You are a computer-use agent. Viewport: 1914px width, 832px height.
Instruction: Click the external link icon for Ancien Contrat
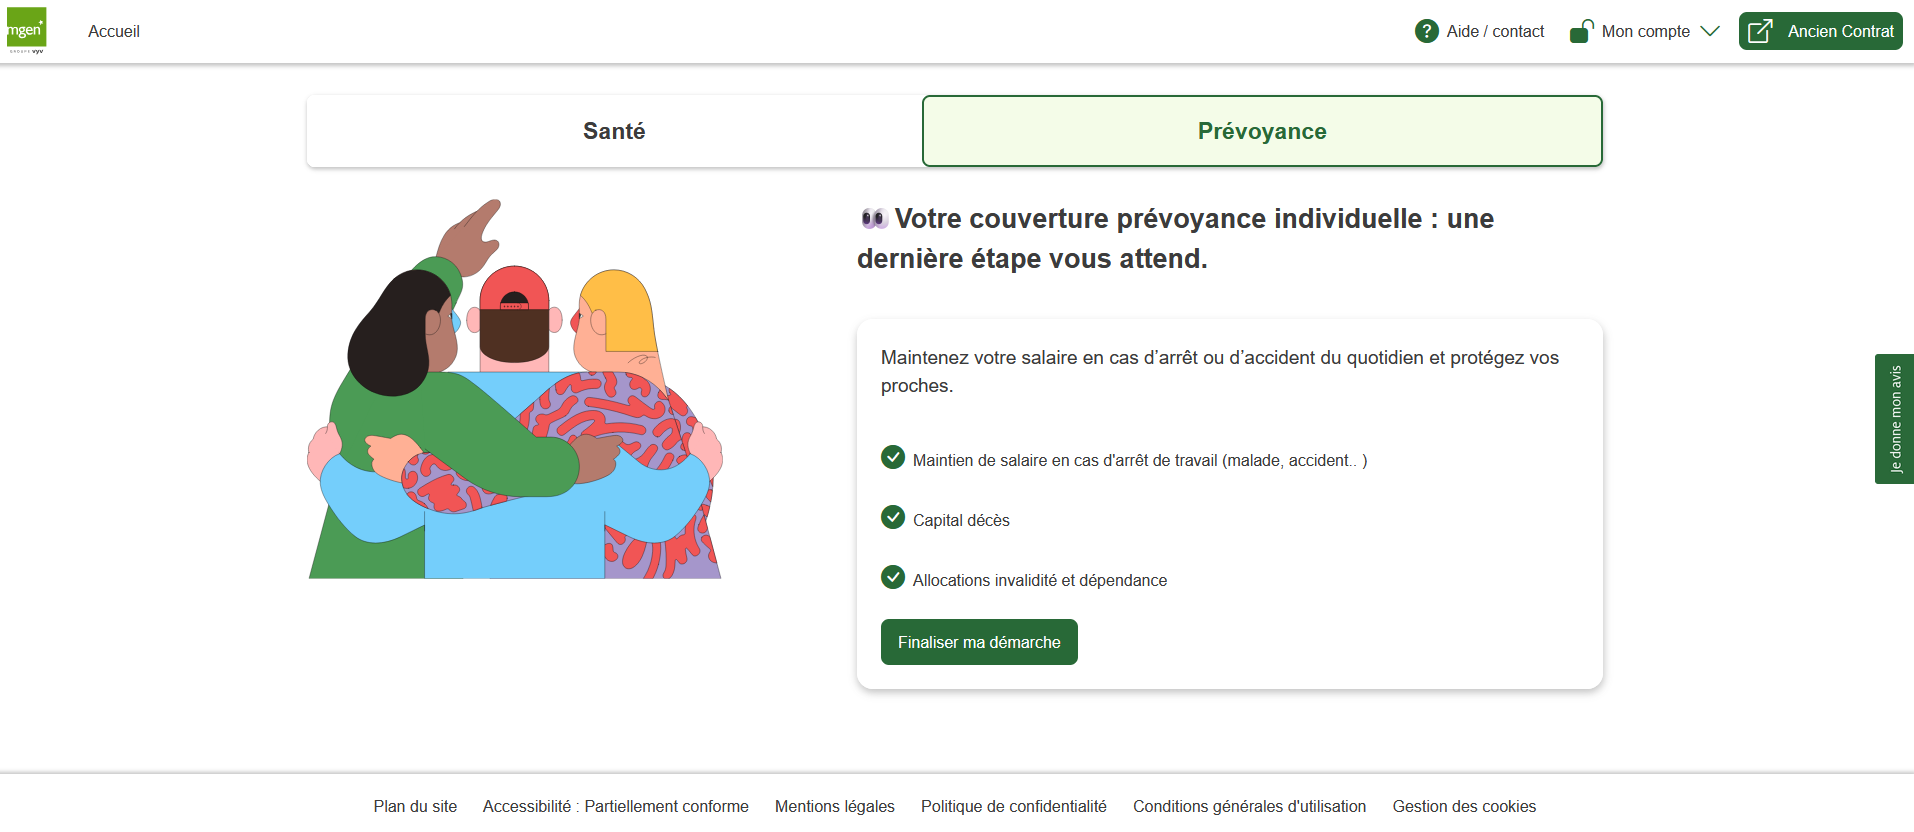point(1760,31)
